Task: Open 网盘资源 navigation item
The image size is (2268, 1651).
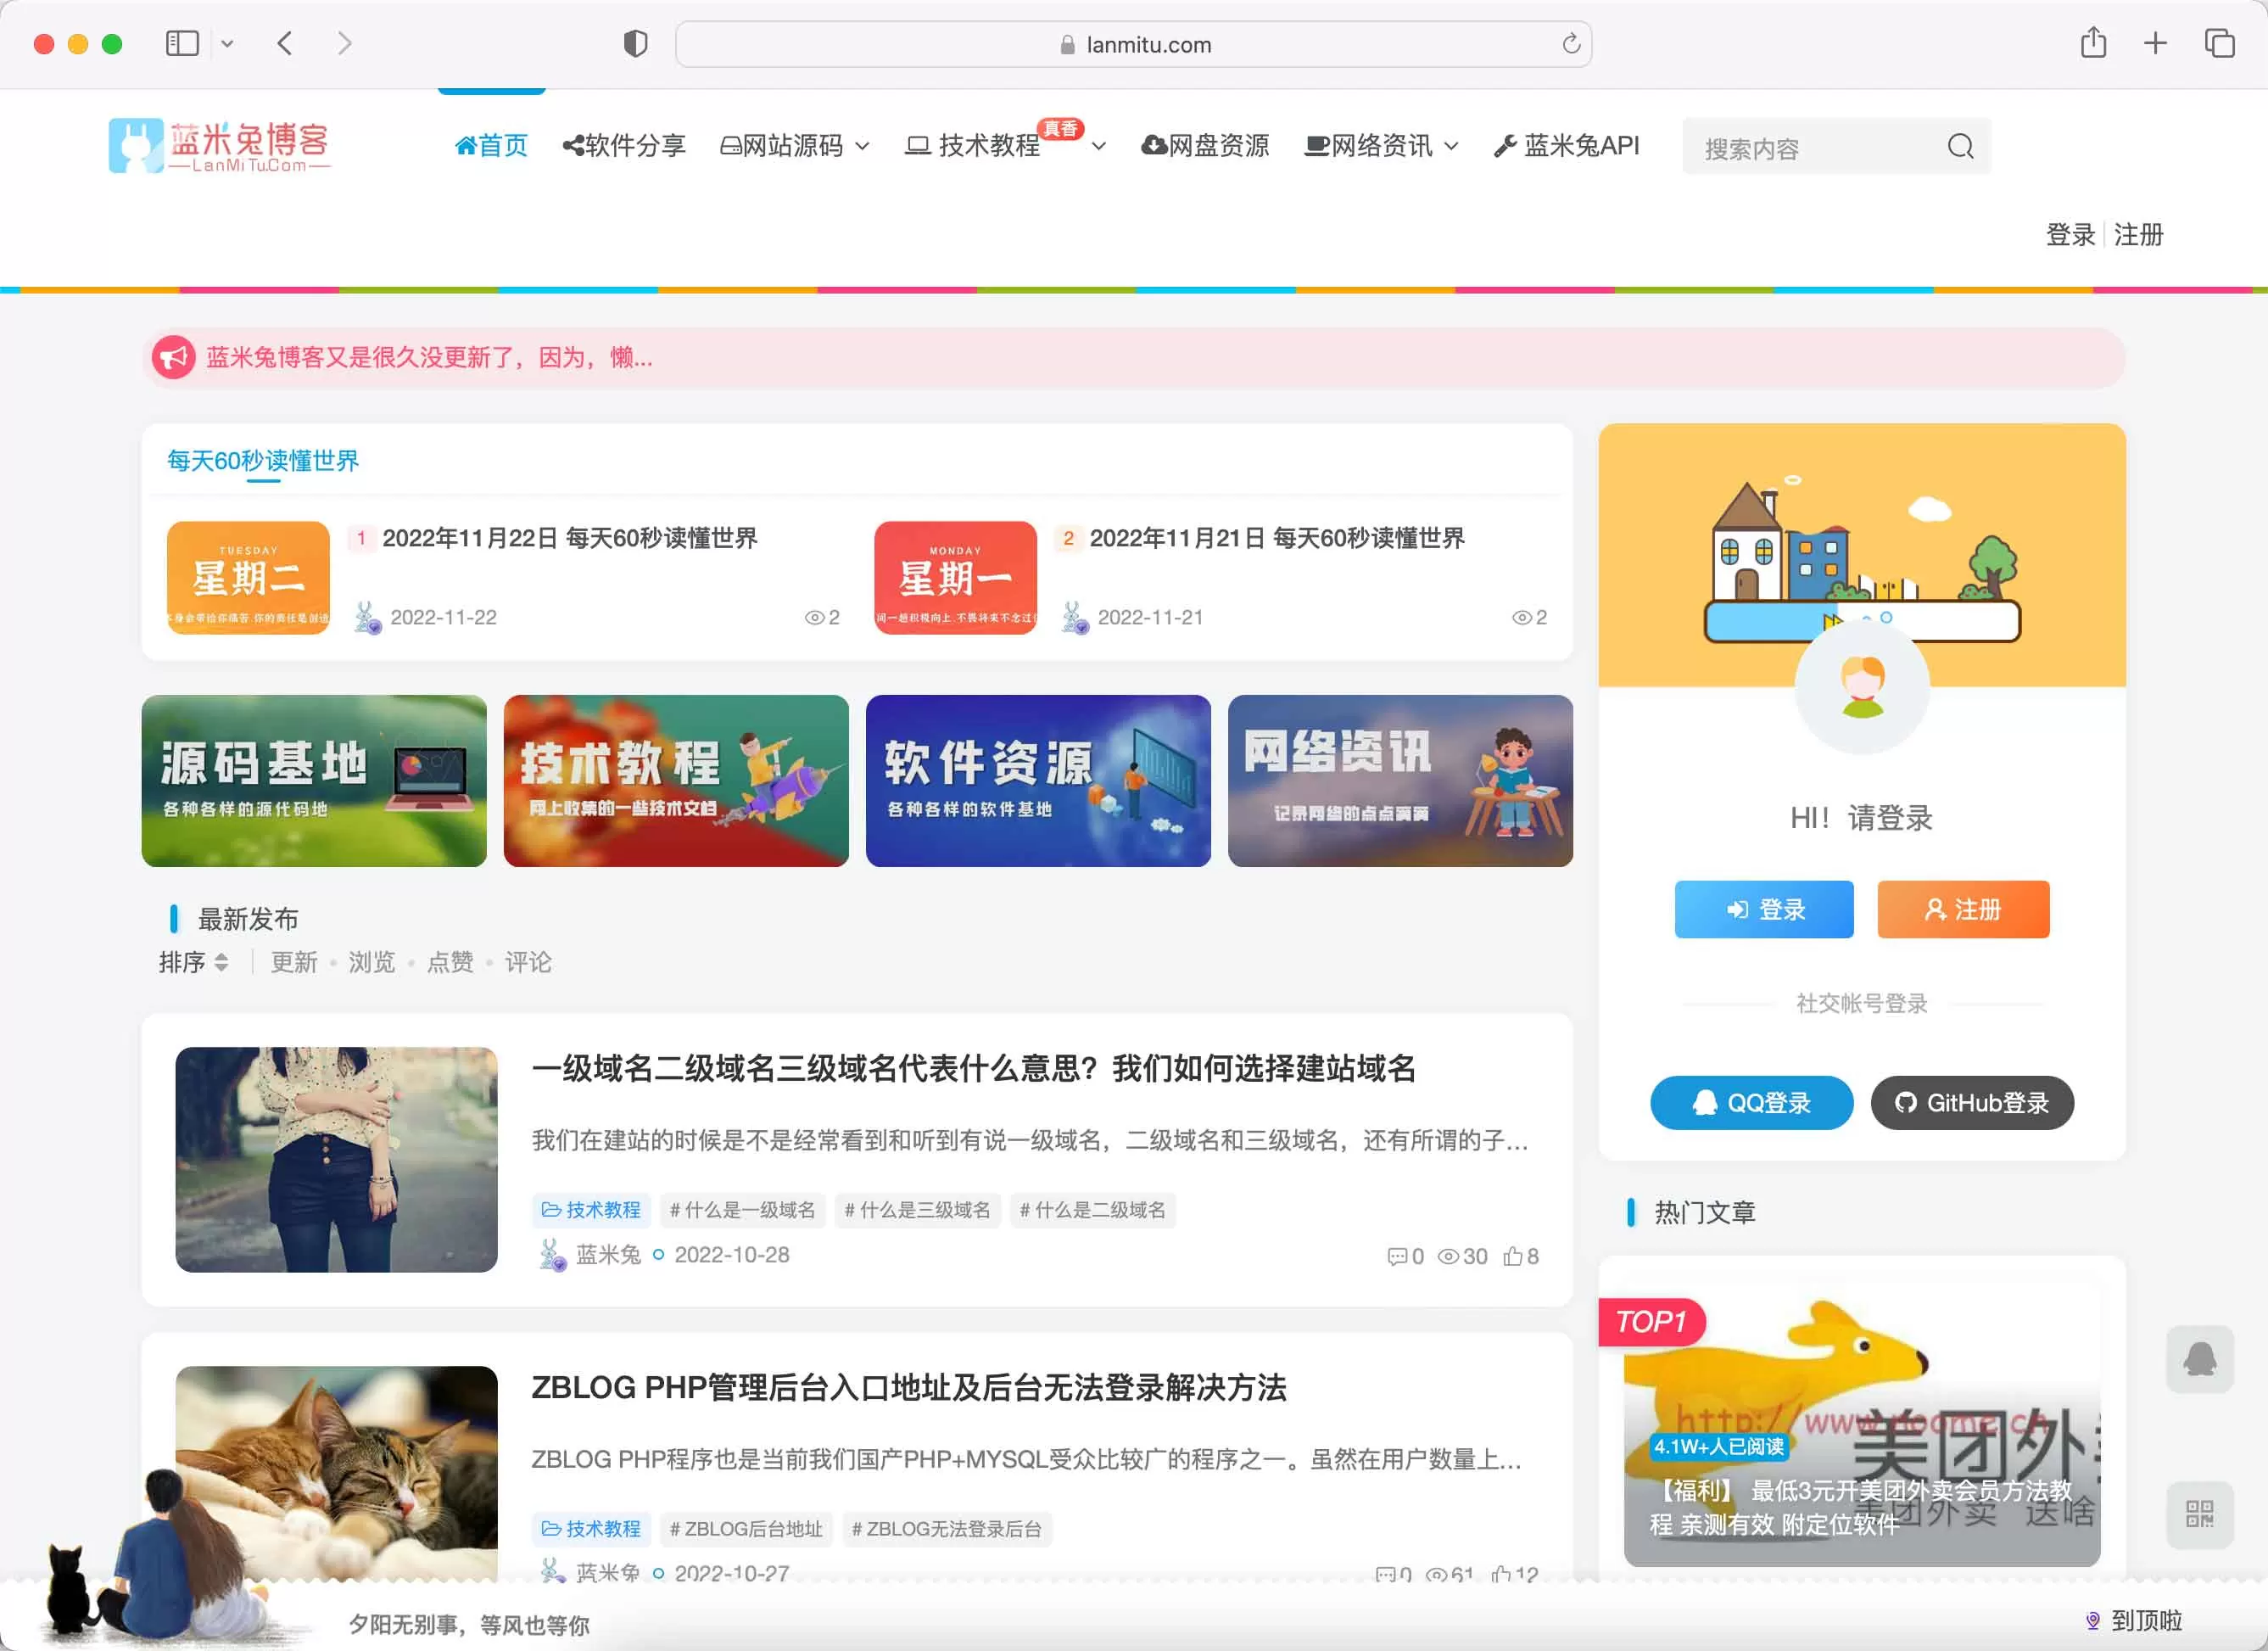Action: coord(1205,146)
